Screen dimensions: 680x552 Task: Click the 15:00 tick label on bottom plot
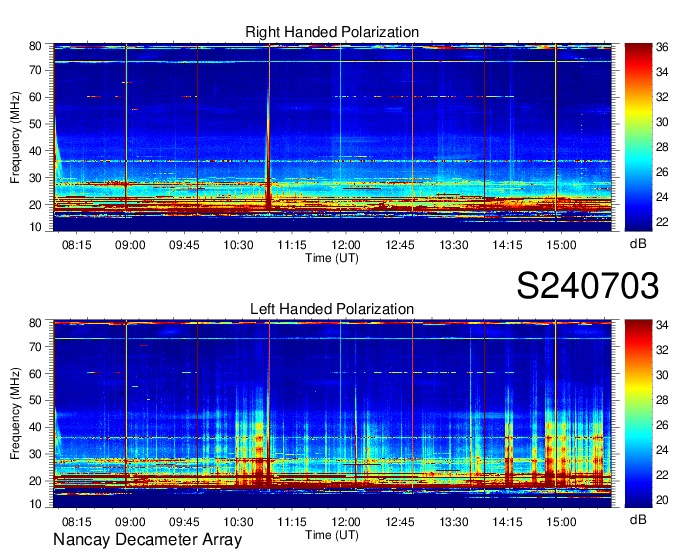point(561,522)
